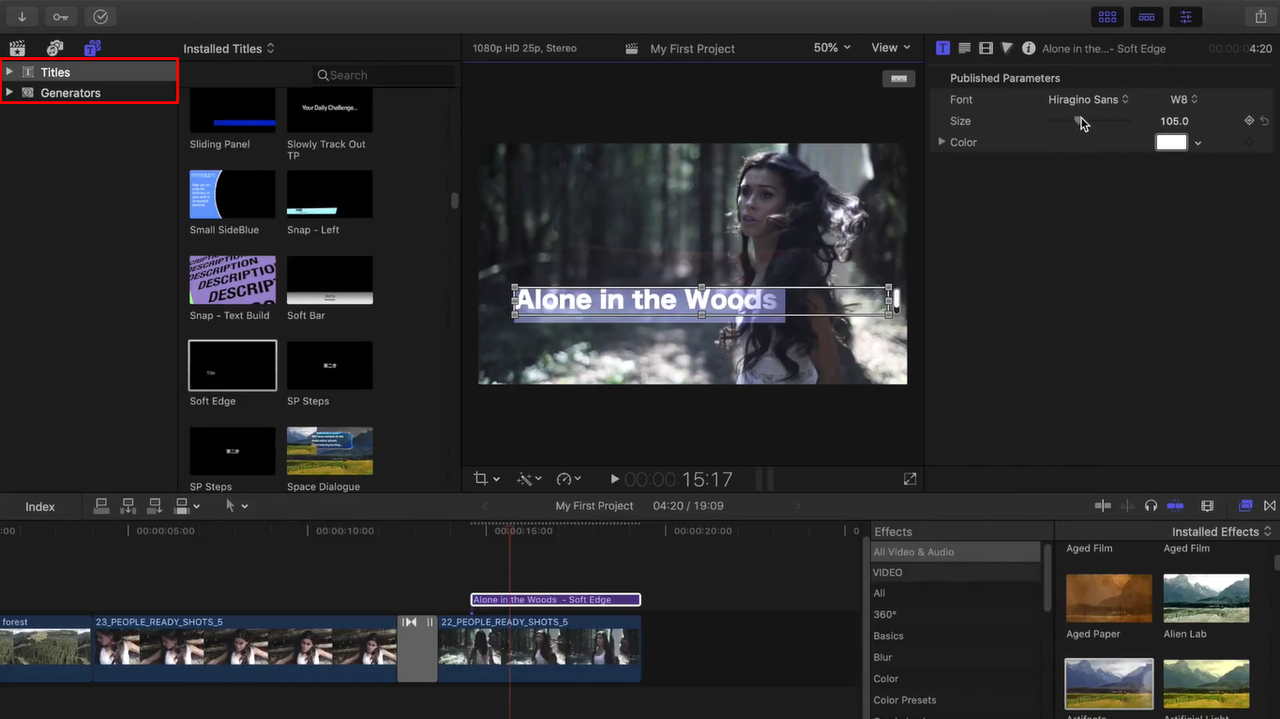Open the Info inspector tab

click(x=1028, y=48)
